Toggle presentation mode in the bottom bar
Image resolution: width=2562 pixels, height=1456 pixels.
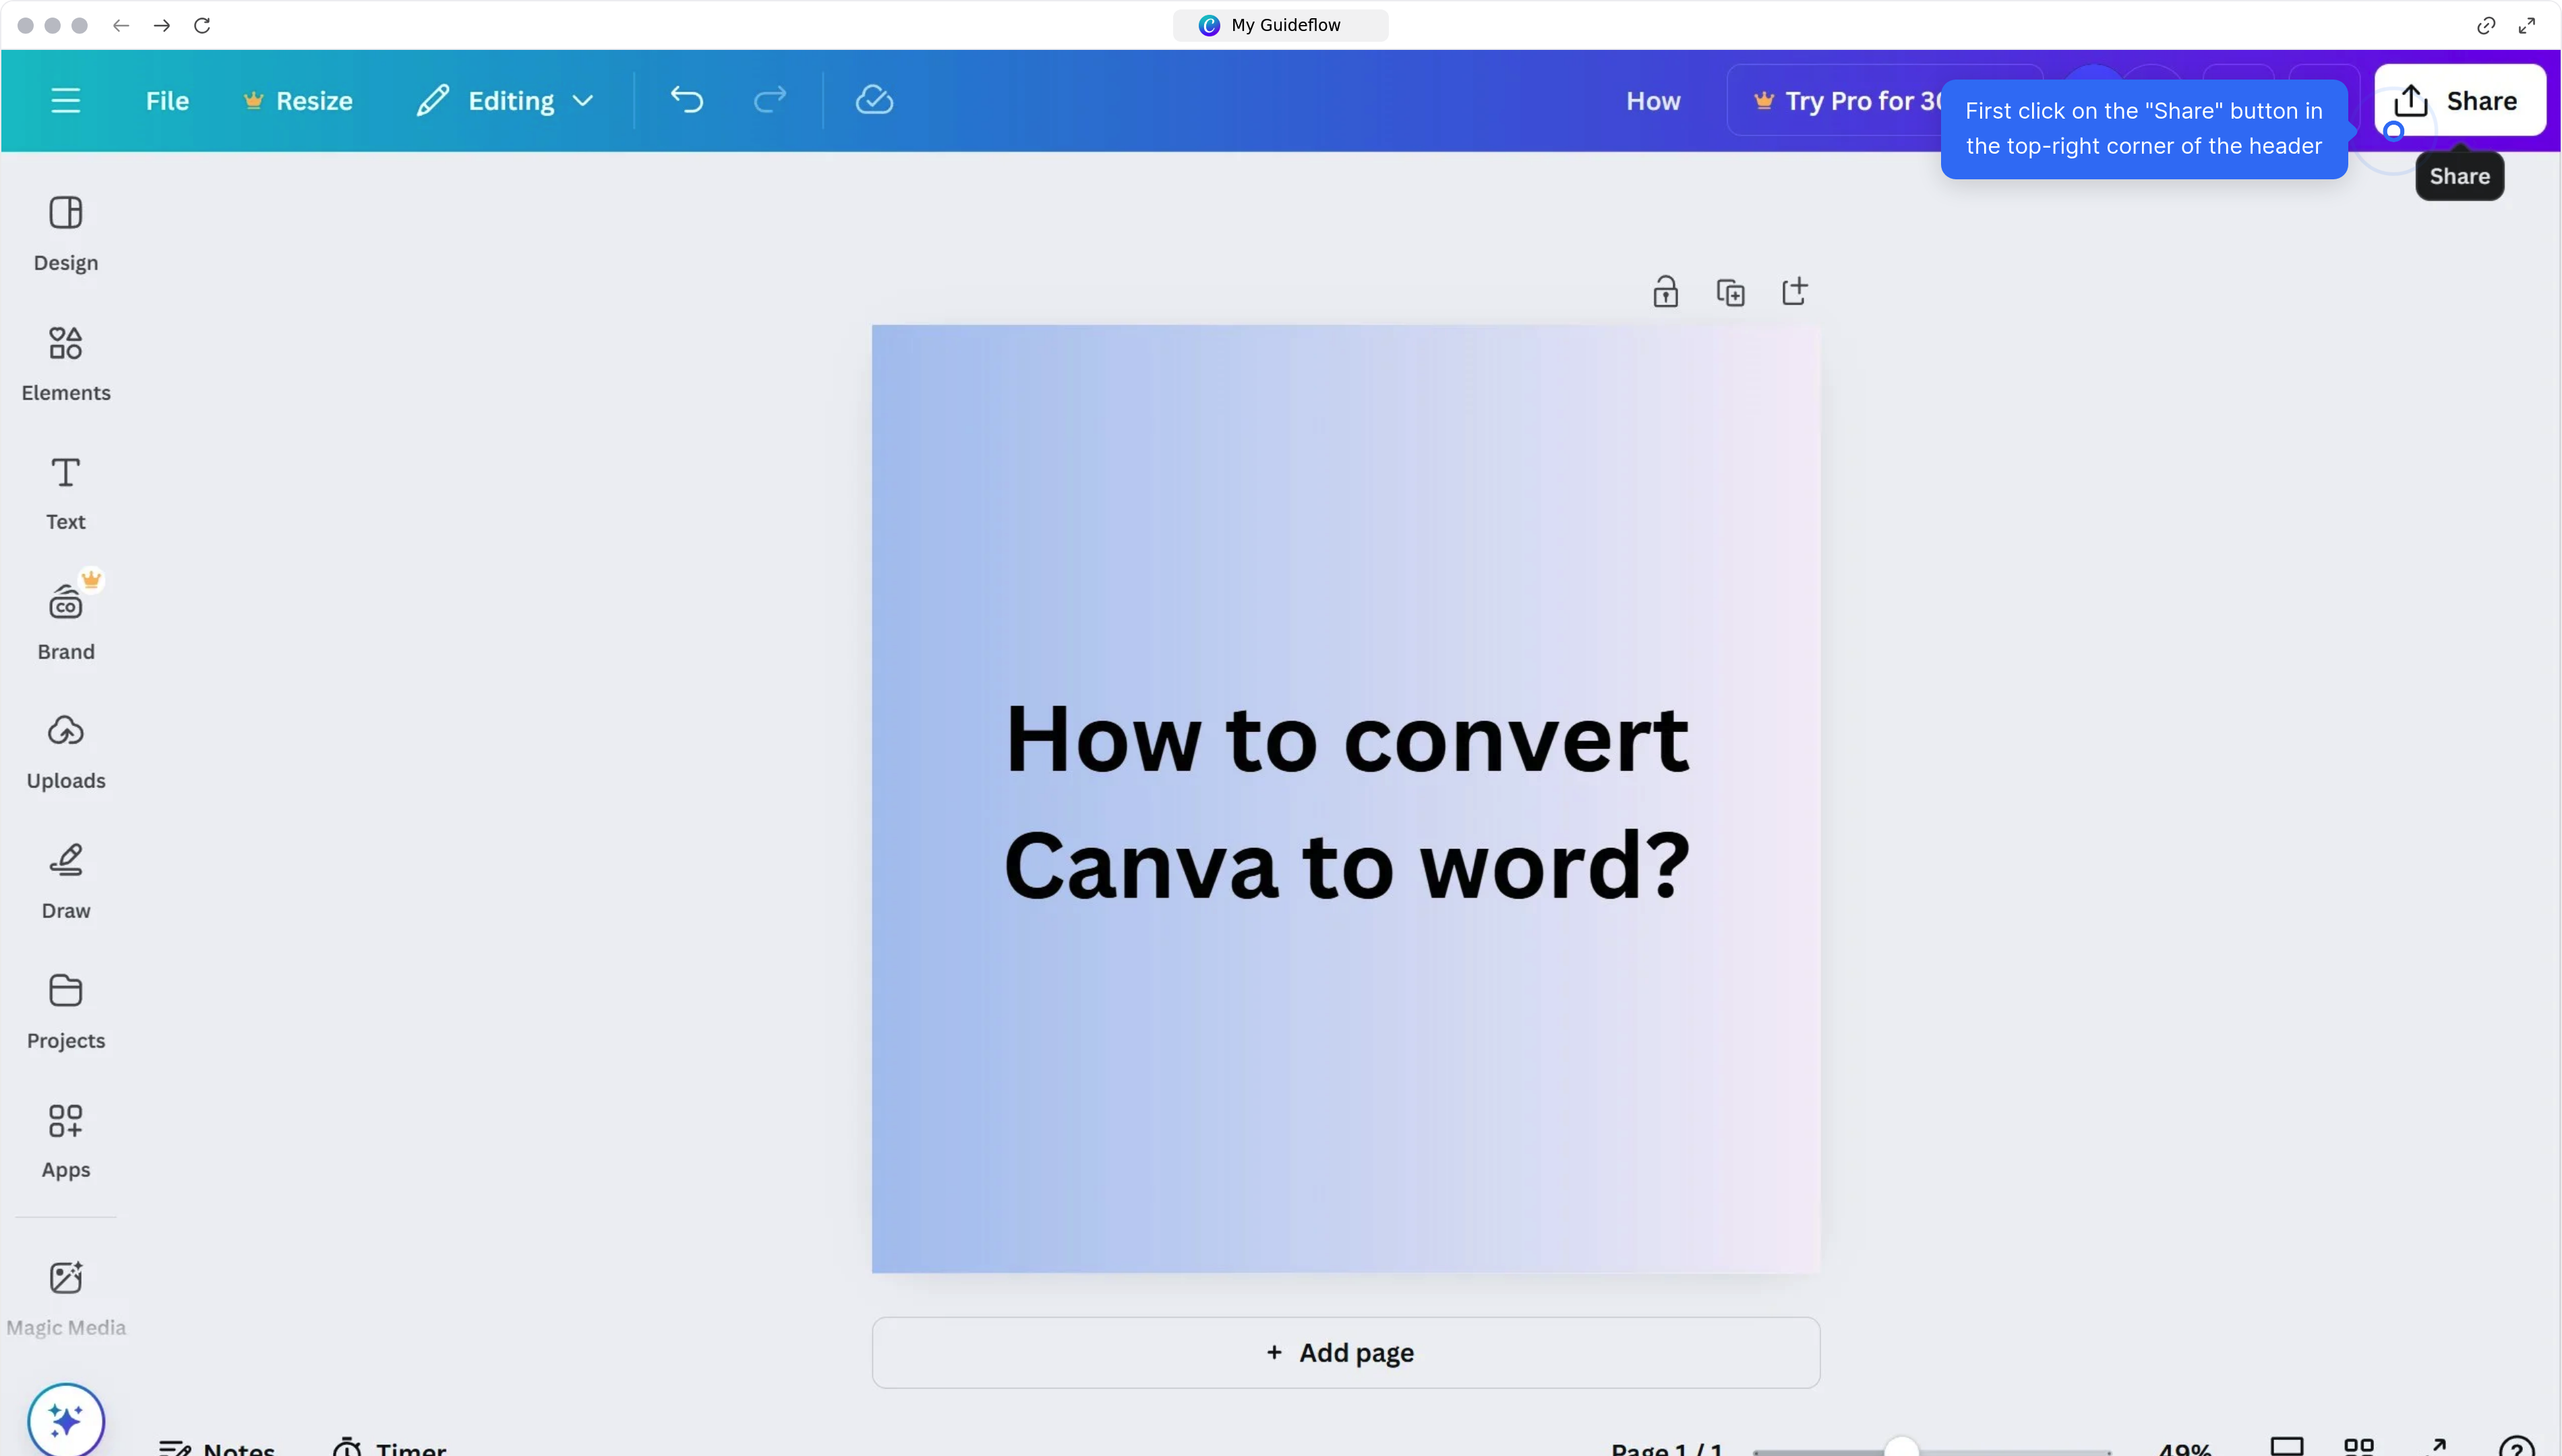(2288, 1446)
